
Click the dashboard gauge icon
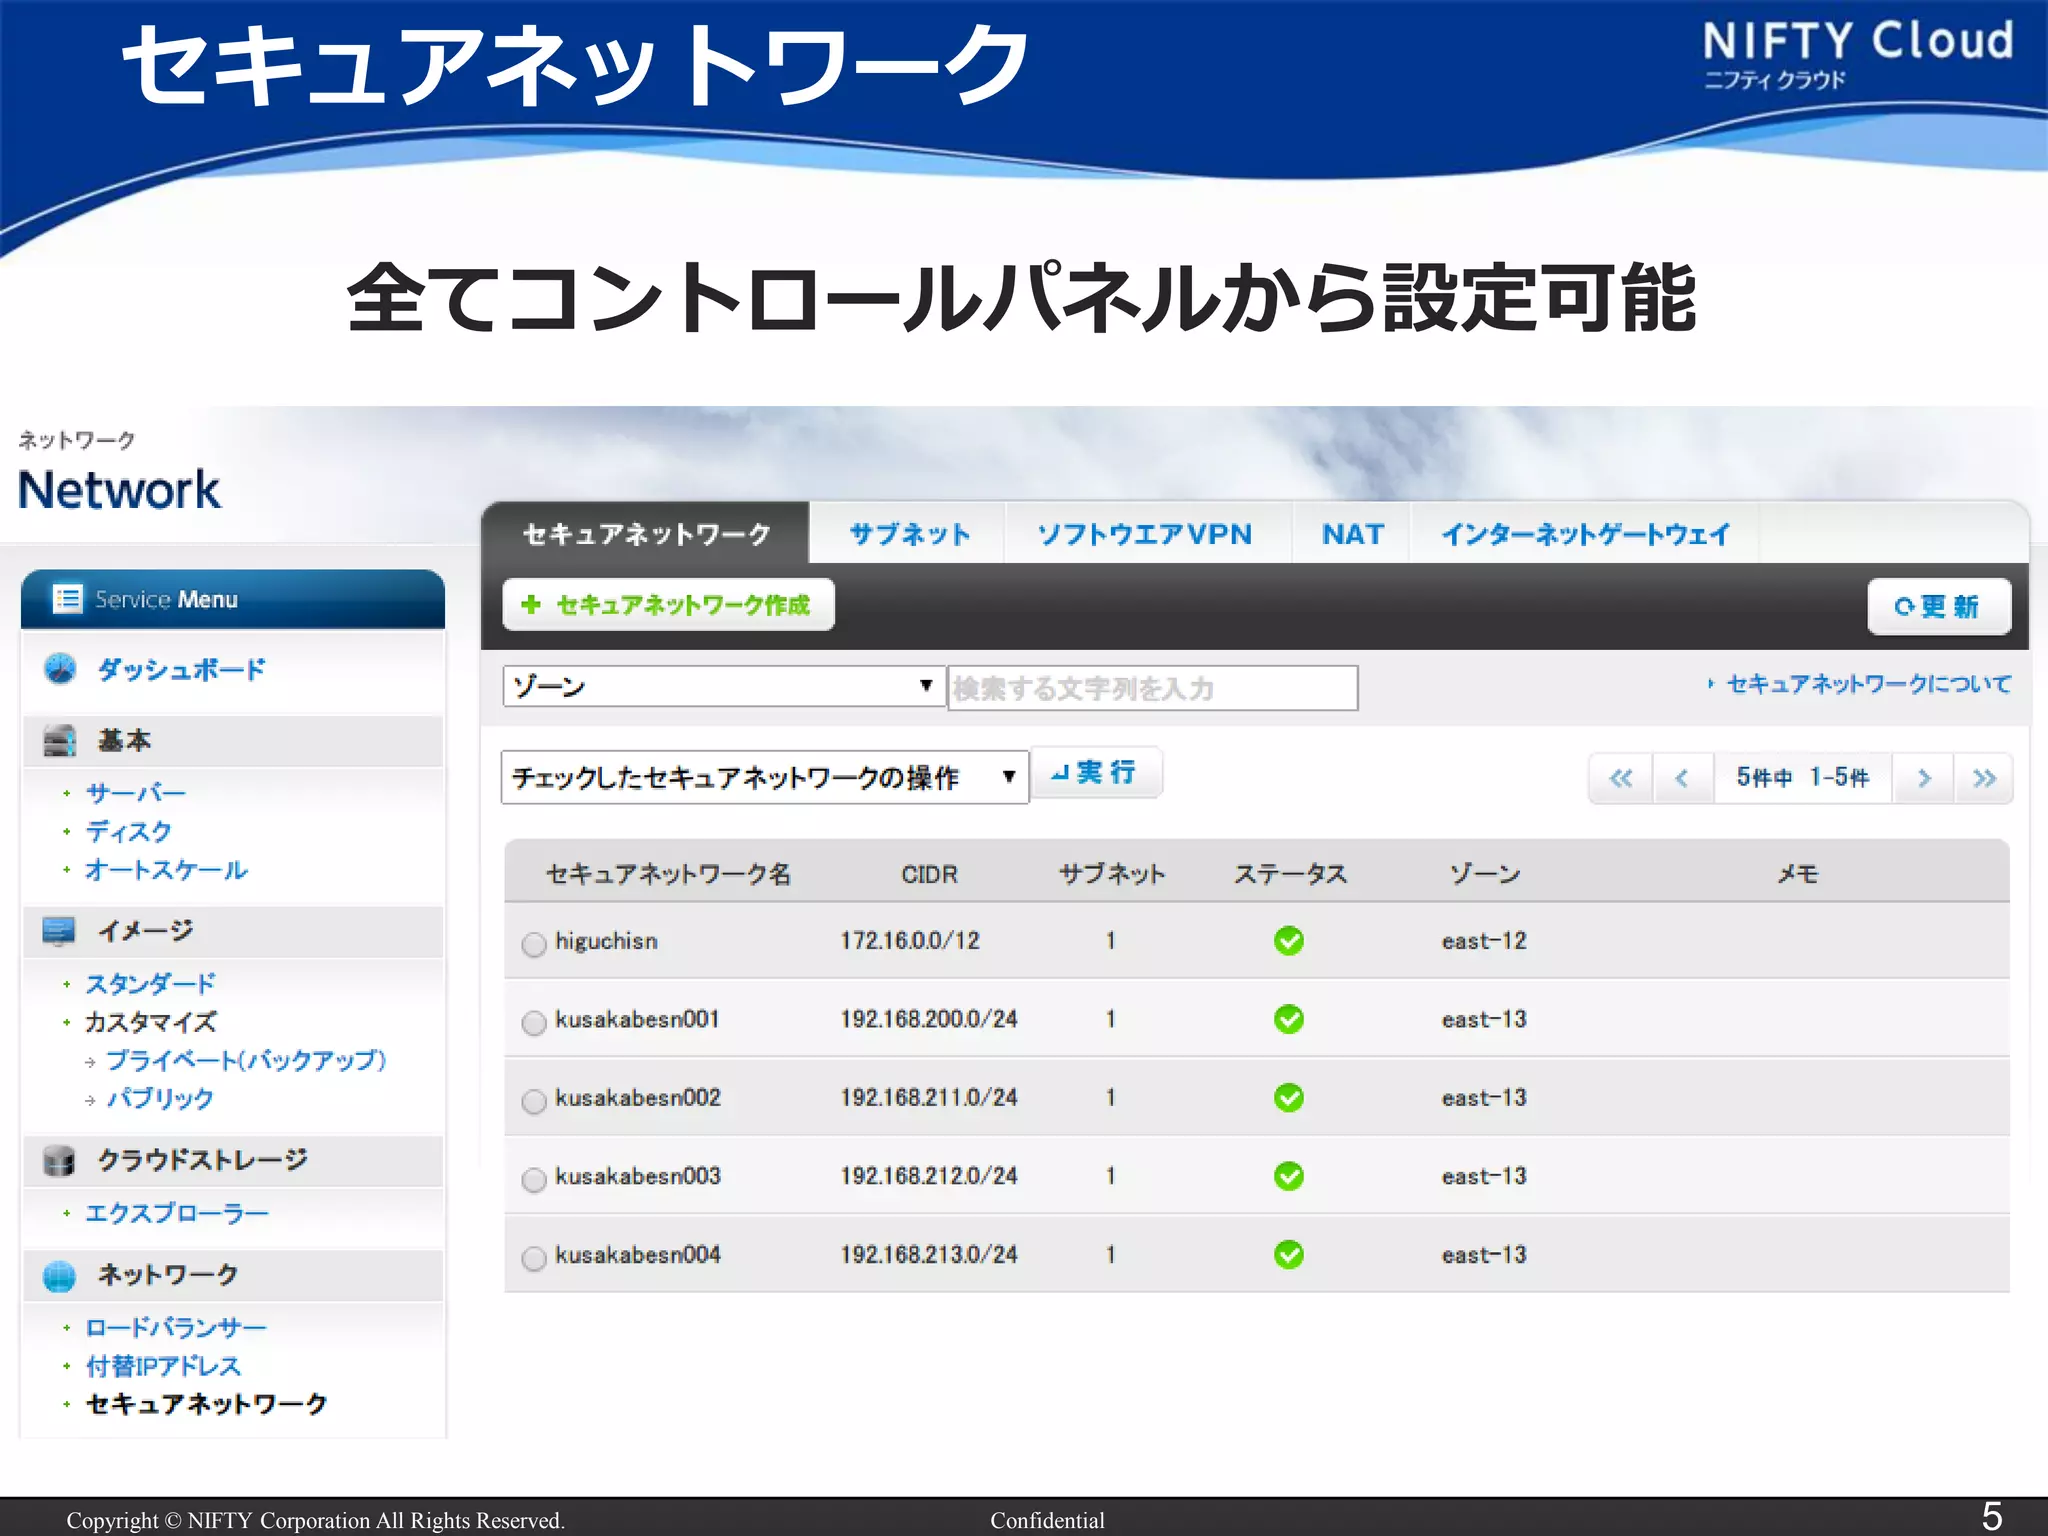[x=60, y=668]
